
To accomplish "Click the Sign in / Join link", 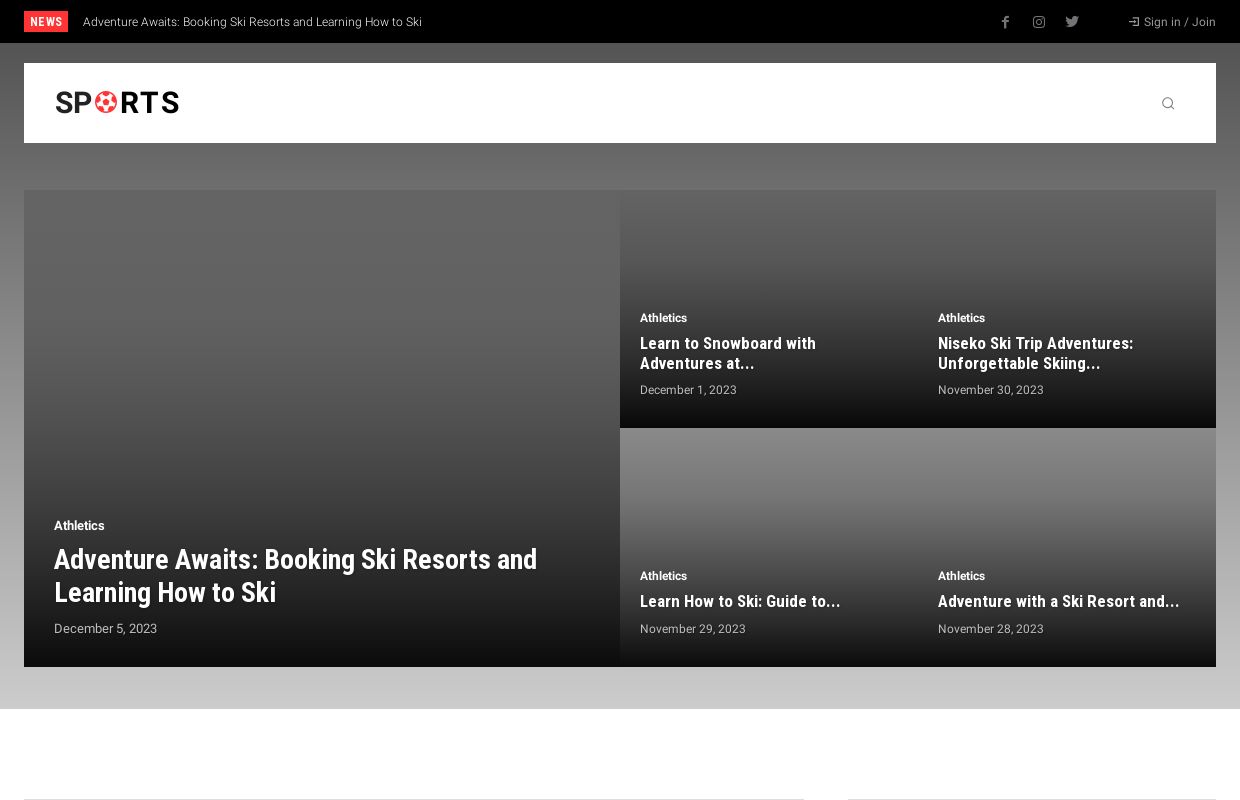I will point(1172,22).
